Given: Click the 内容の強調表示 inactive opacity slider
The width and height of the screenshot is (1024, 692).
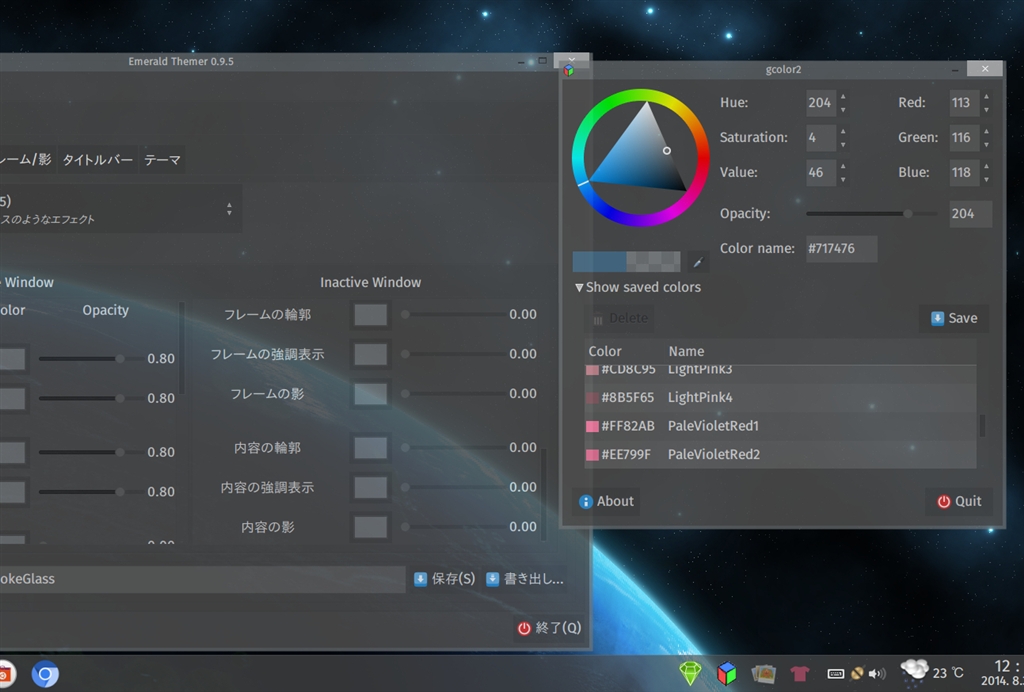Looking at the screenshot, I should 453,488.
